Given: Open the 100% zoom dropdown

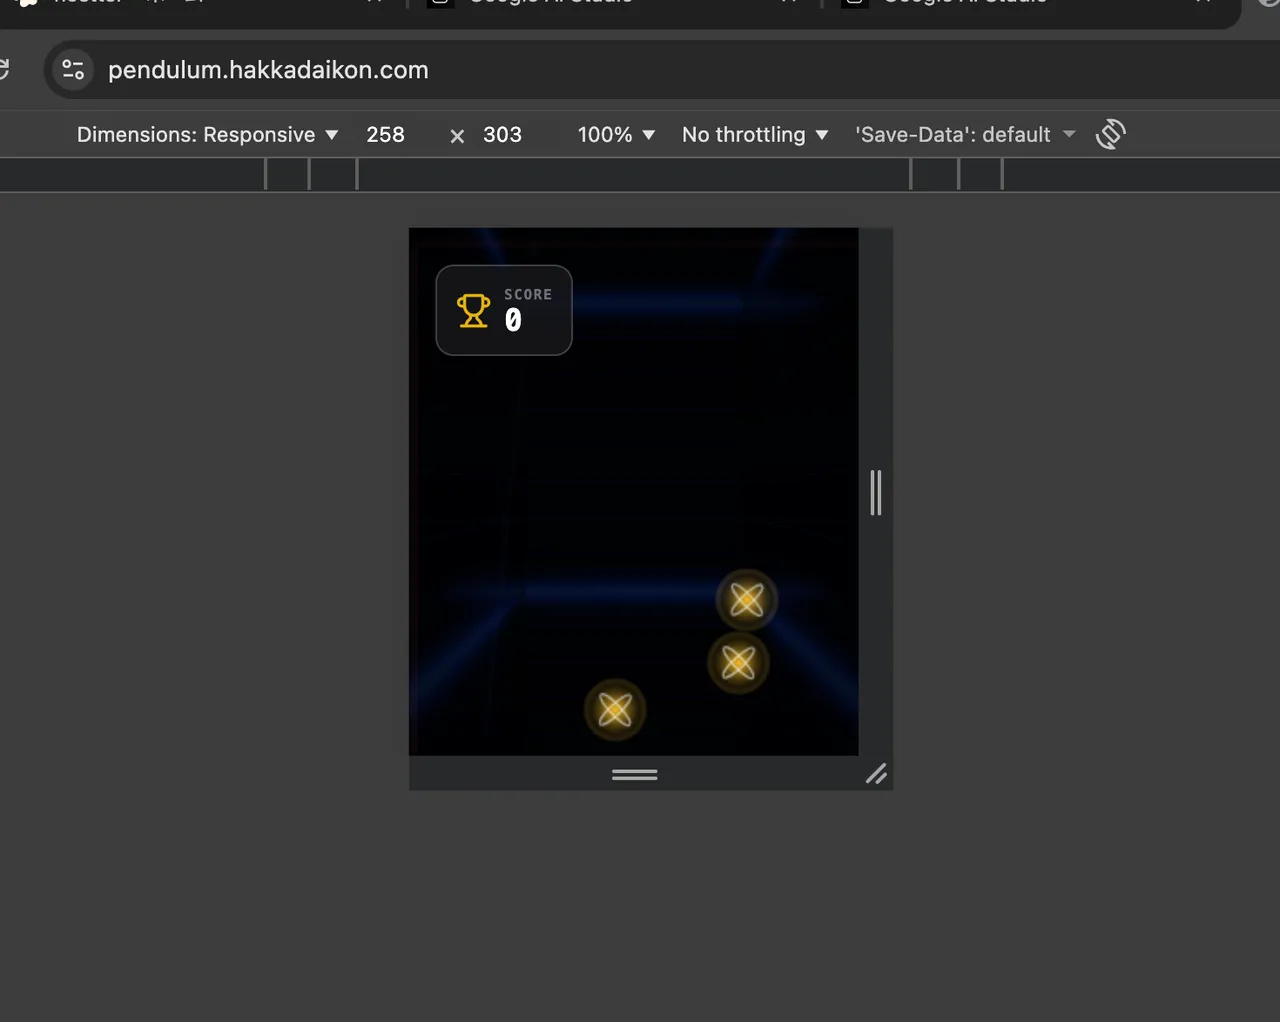Looking at the screenshot, I should 616,135.
